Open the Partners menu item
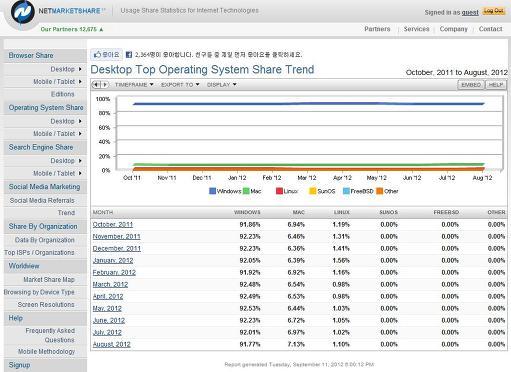This screenshot has height=372, width=511. (377, 29)
